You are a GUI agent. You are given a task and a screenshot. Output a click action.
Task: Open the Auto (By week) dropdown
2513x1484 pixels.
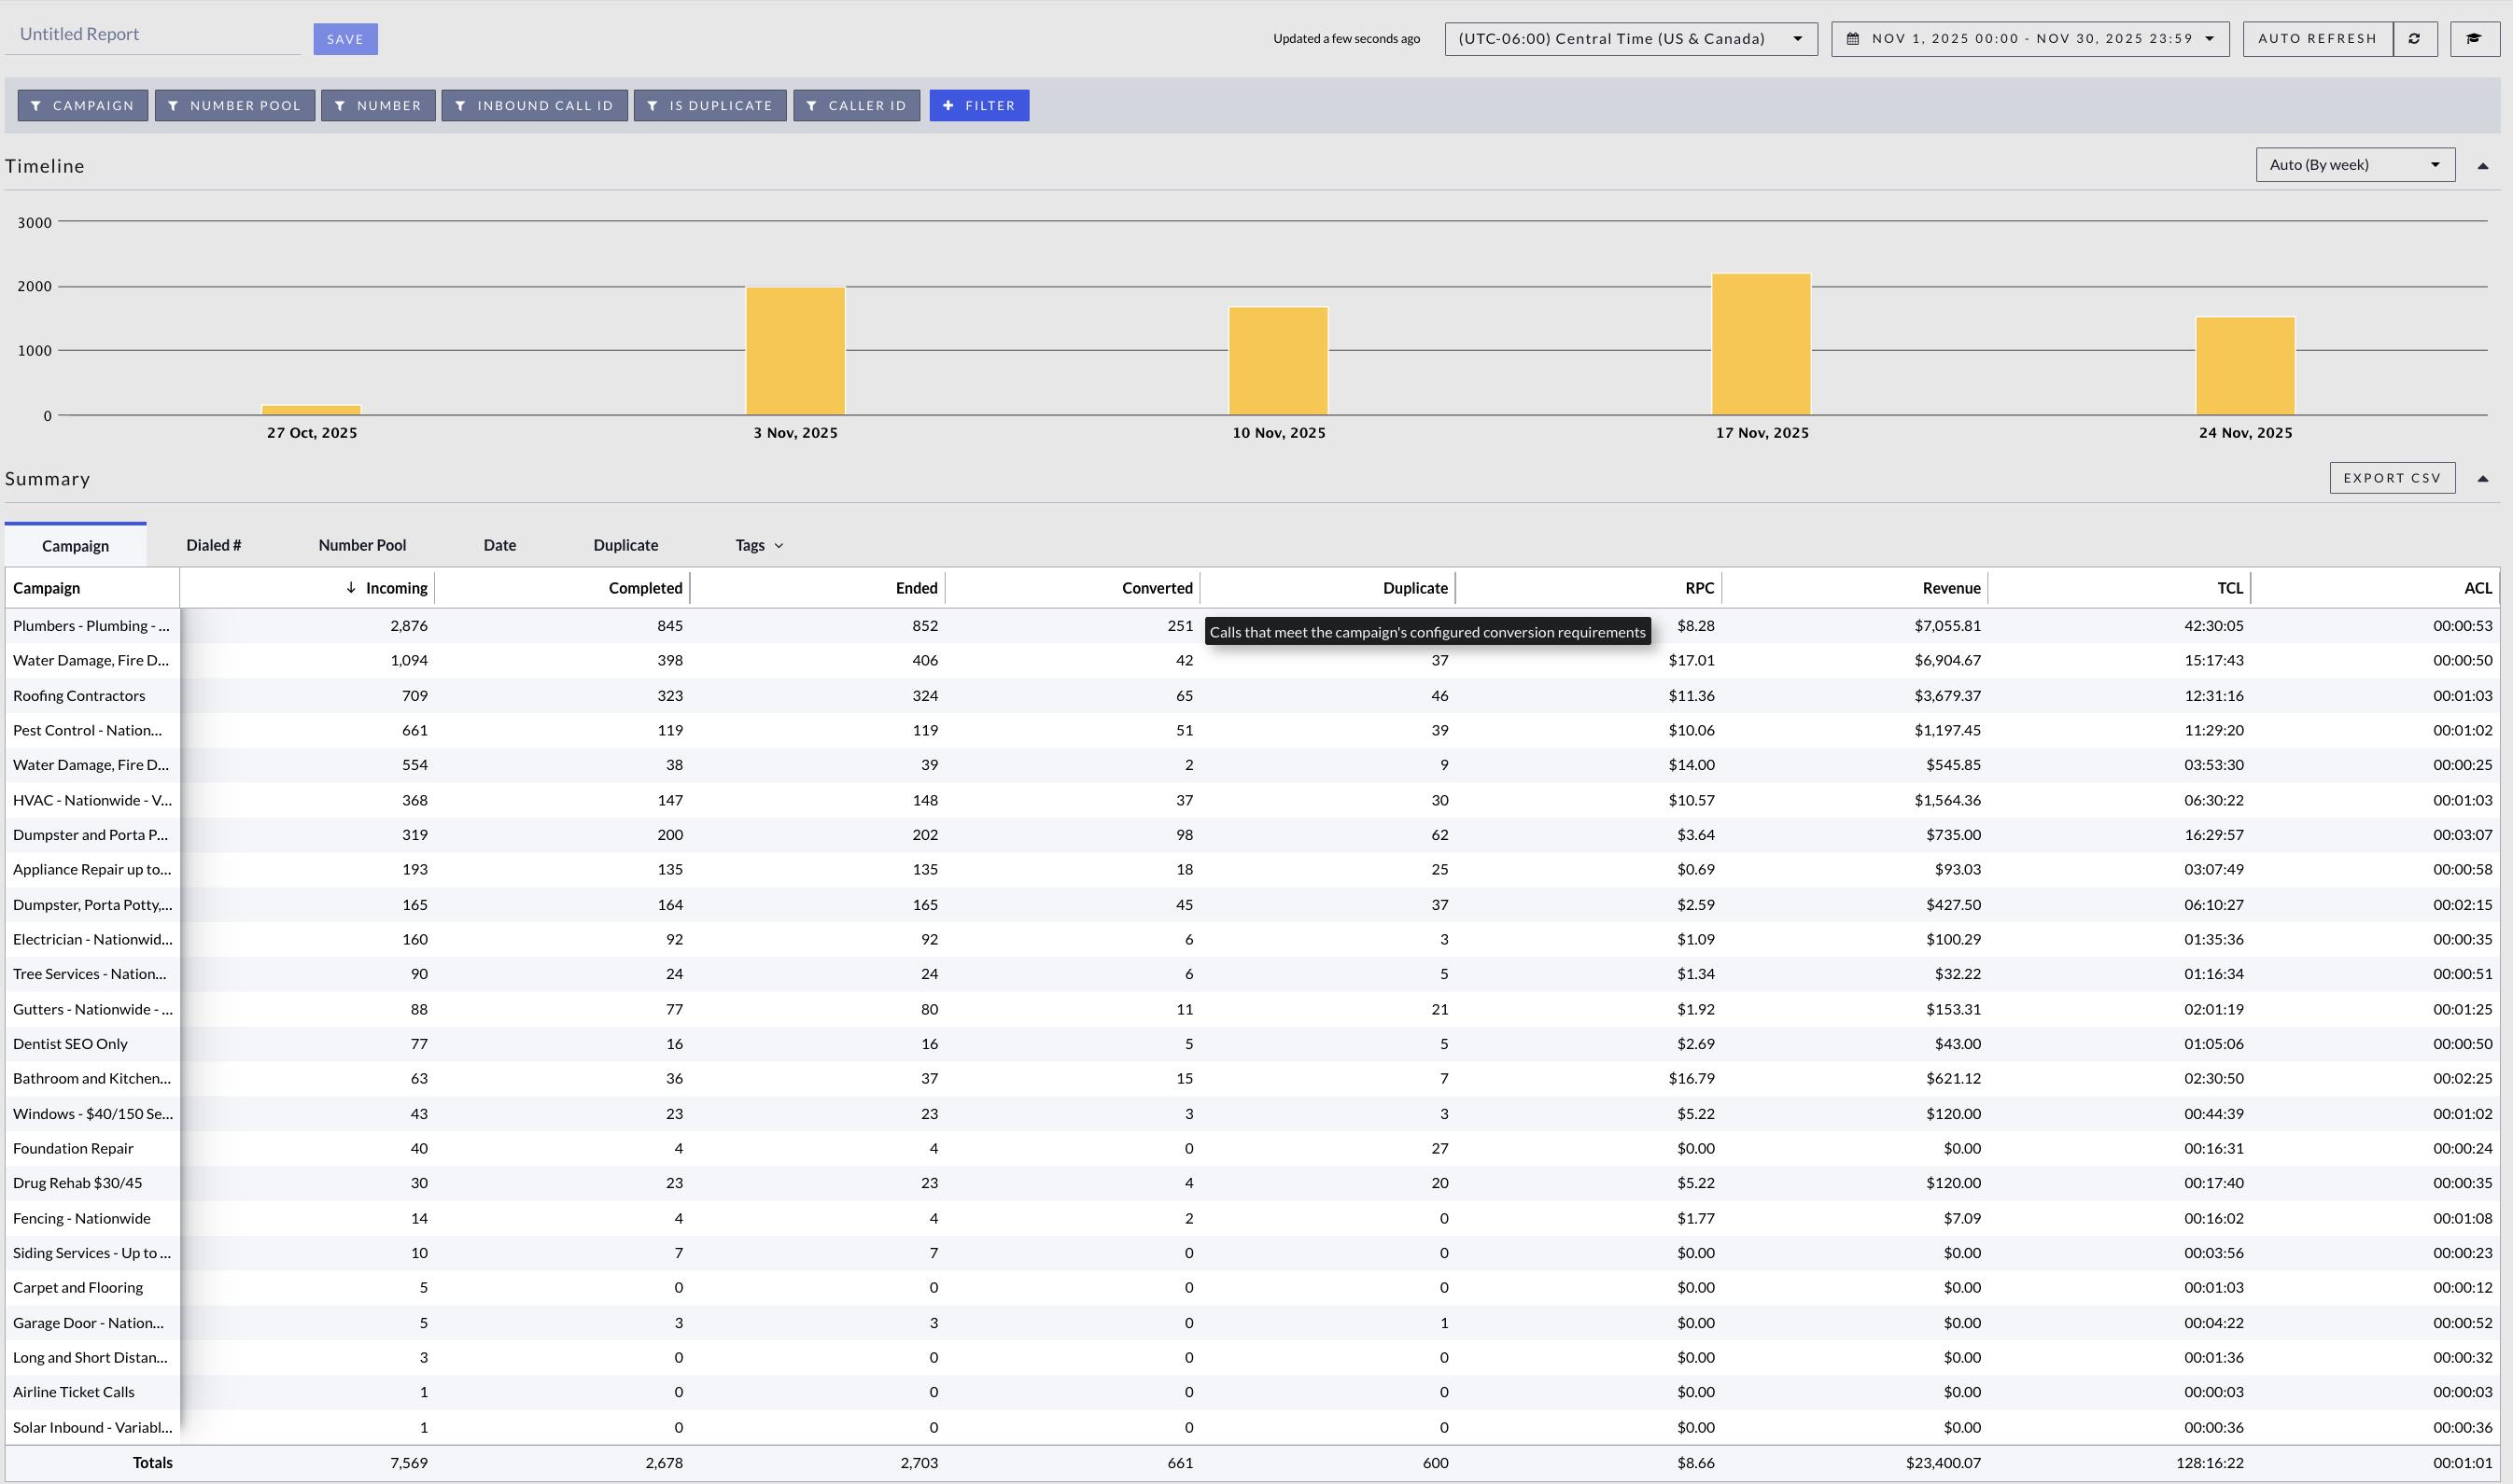2354,165
